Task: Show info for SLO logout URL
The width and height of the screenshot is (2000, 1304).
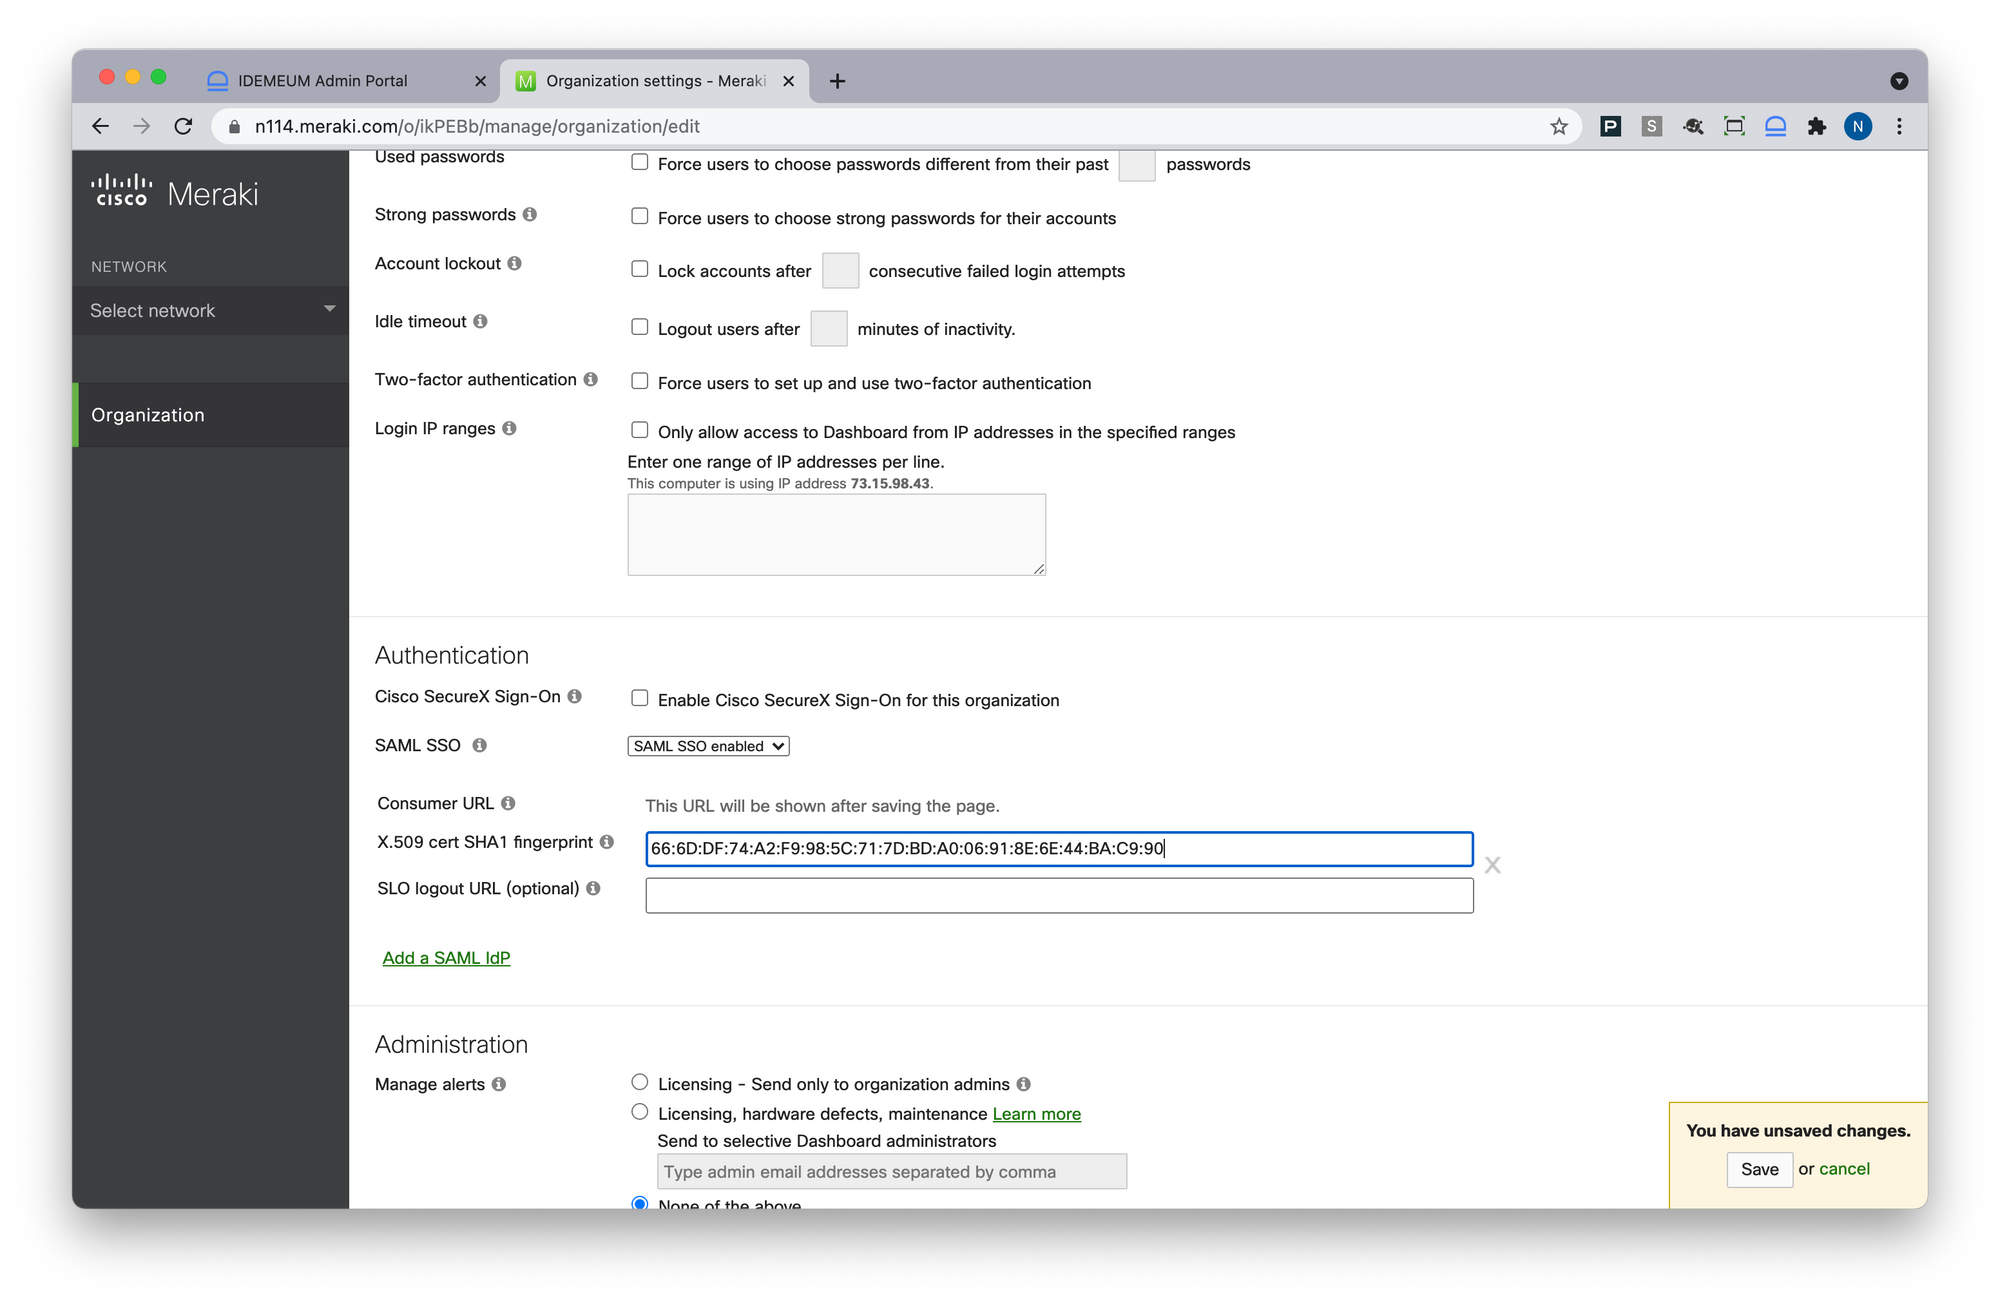Action: (593, 888)
